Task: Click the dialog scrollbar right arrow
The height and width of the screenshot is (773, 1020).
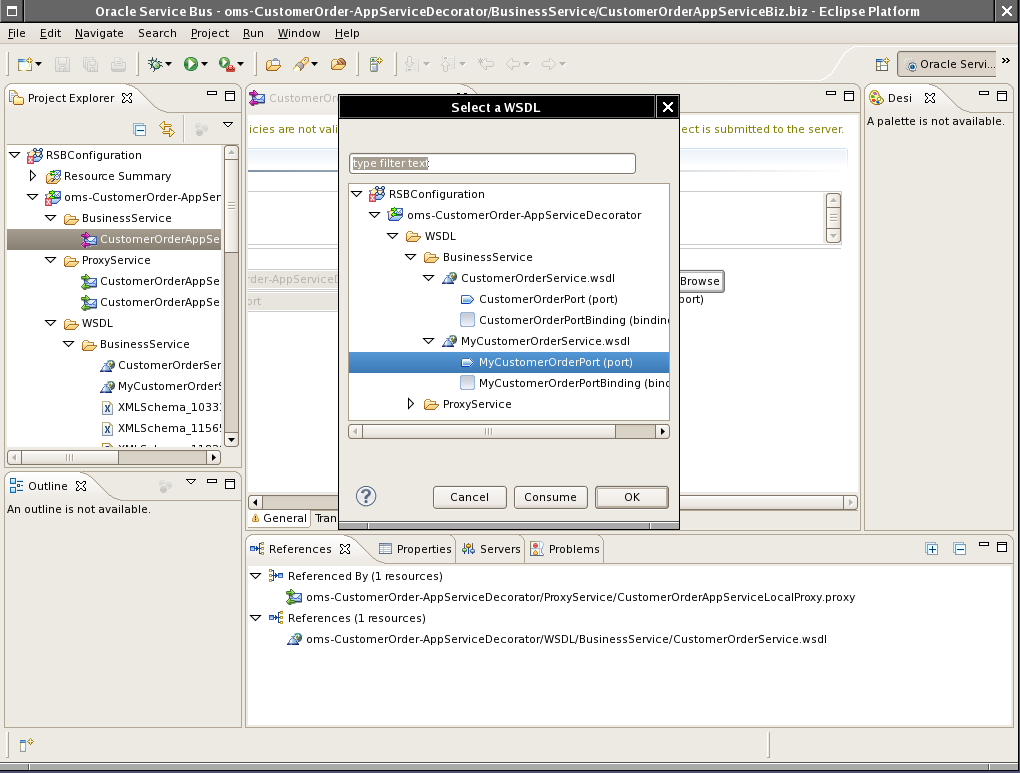Action: click(x=662, y=431)
